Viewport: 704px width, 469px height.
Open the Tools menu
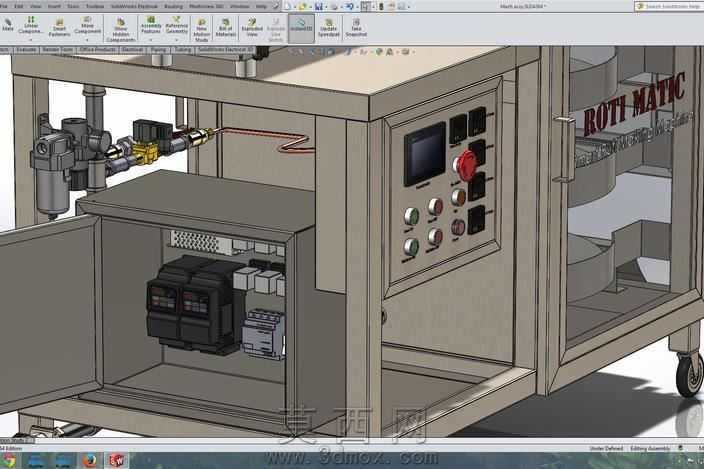click(x=73, y=6)
